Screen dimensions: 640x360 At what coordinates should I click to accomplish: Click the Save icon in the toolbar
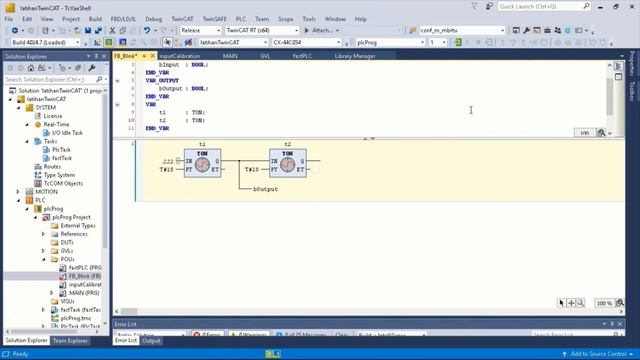coord(88,31)
